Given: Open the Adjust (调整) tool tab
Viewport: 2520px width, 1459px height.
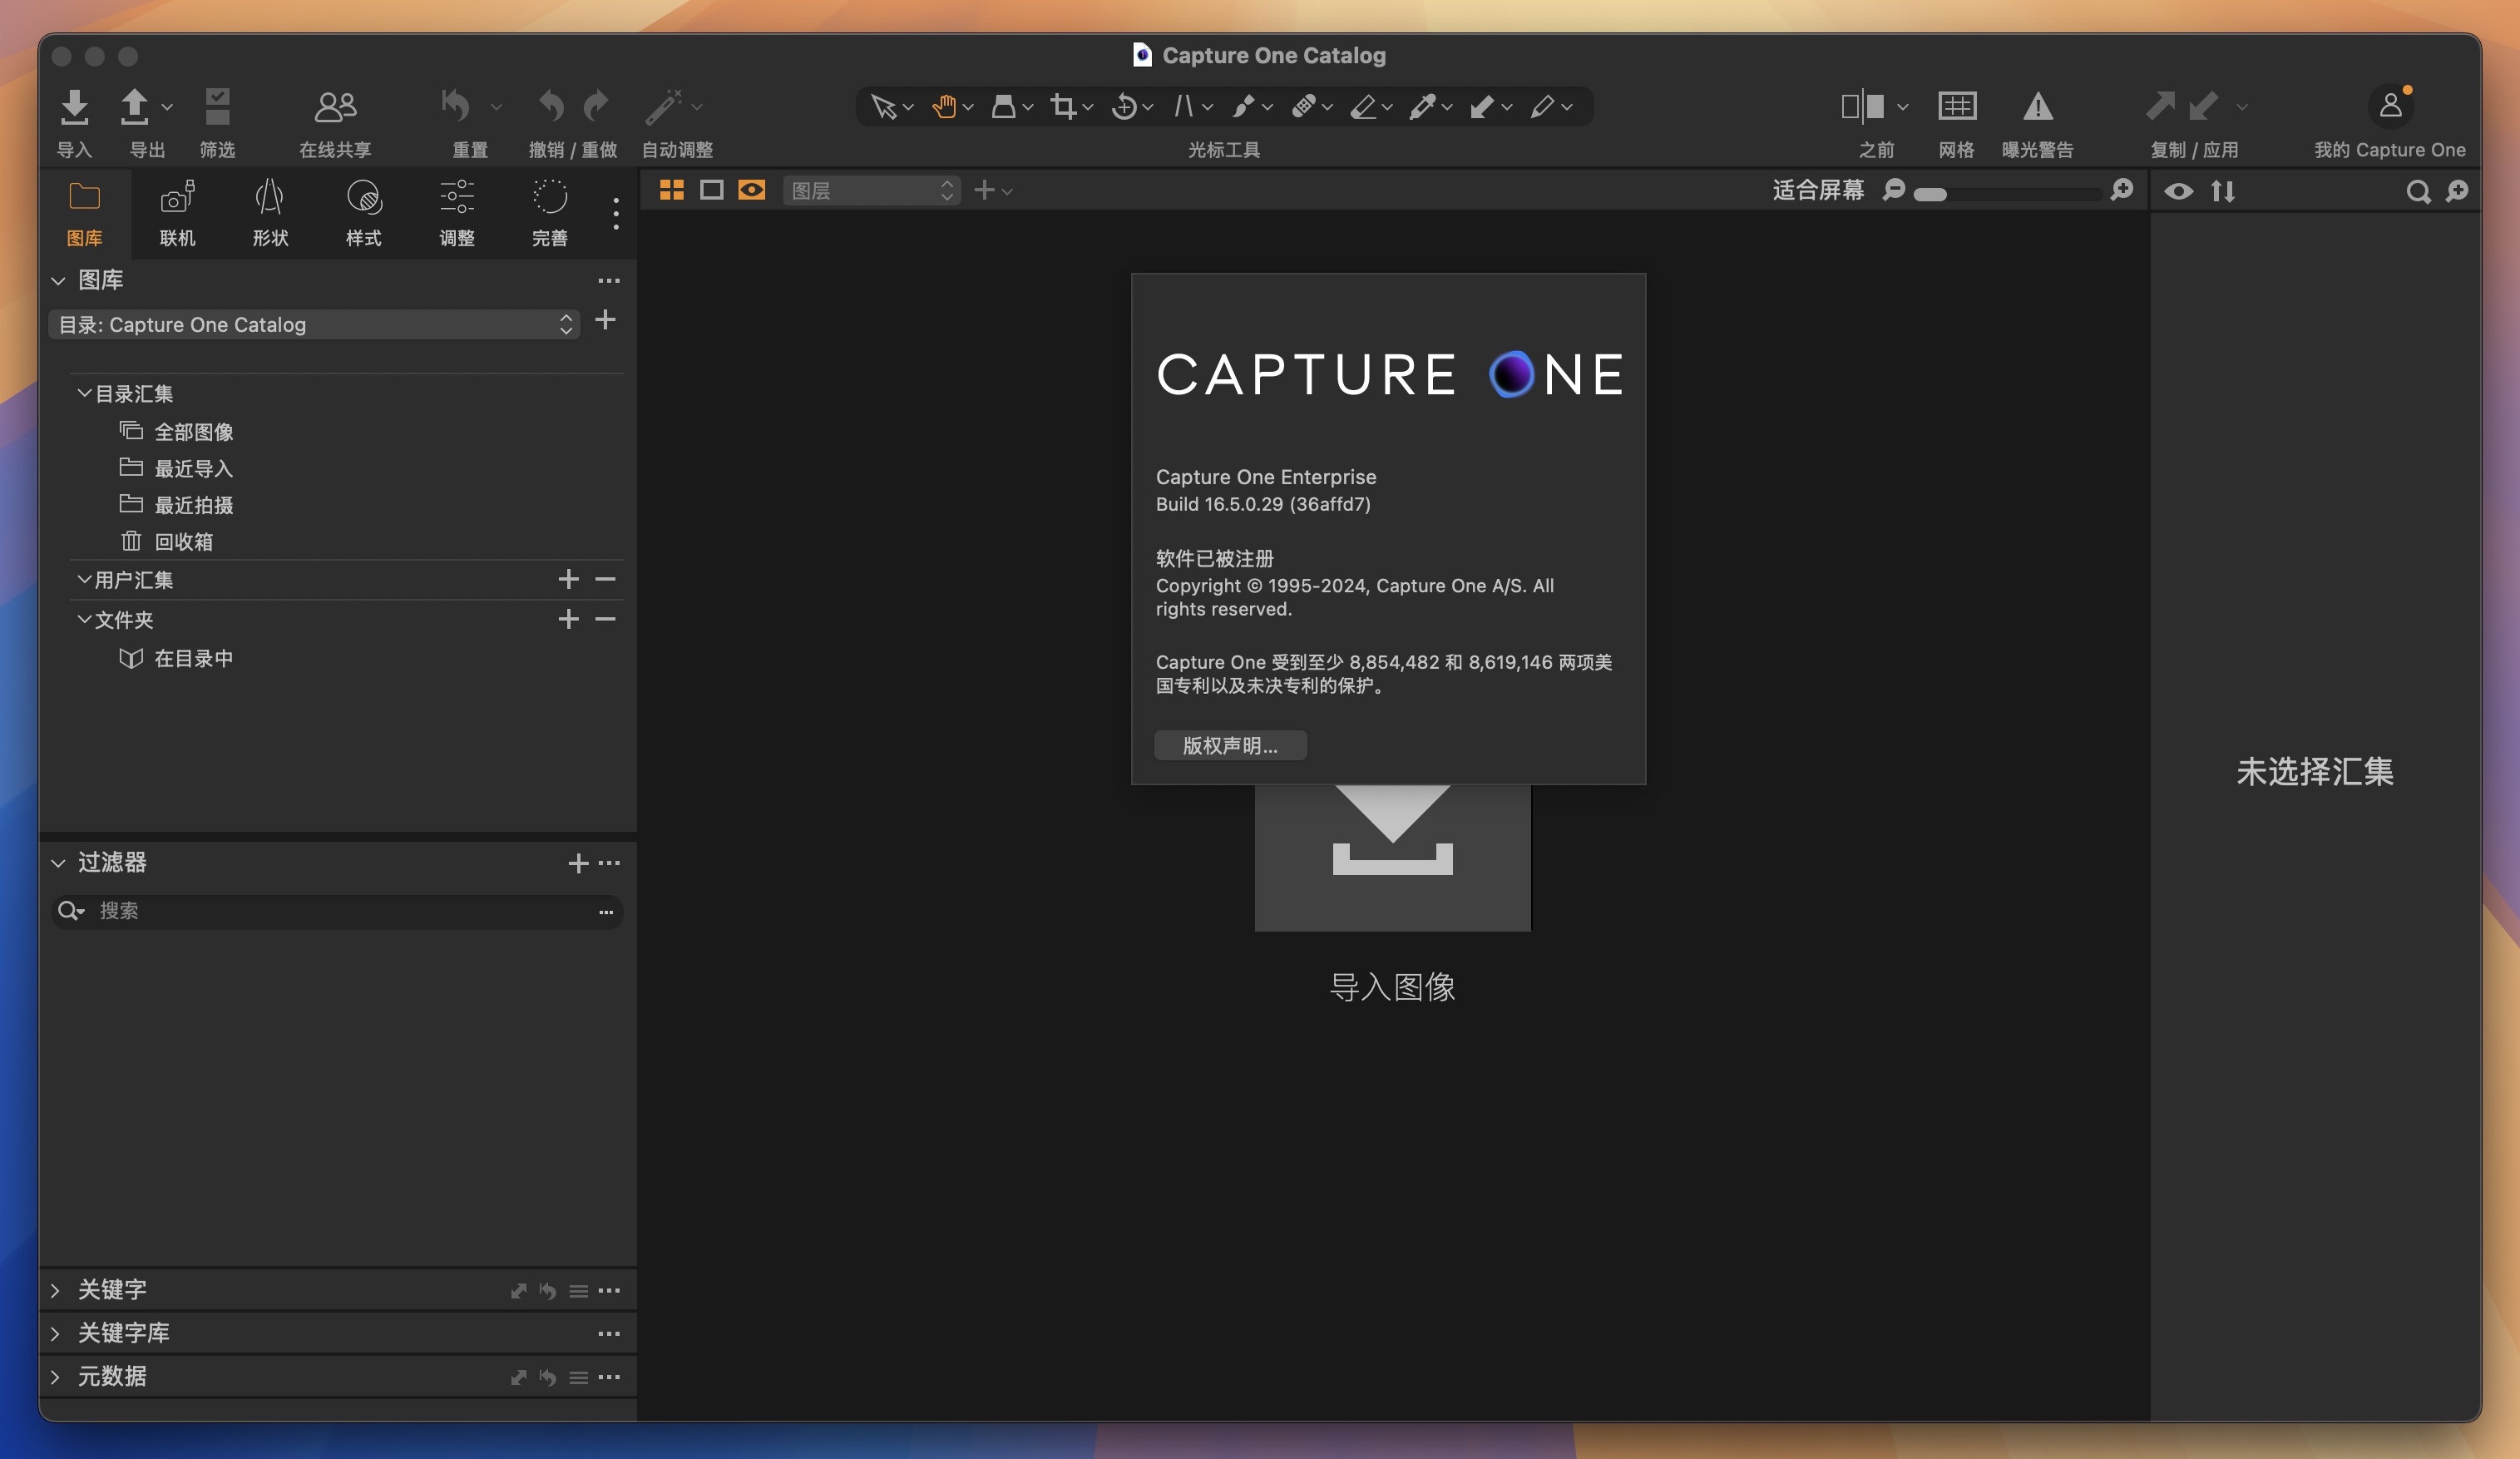Looking at the screenshot, I should pyautogui.click(x=456, y=213).
